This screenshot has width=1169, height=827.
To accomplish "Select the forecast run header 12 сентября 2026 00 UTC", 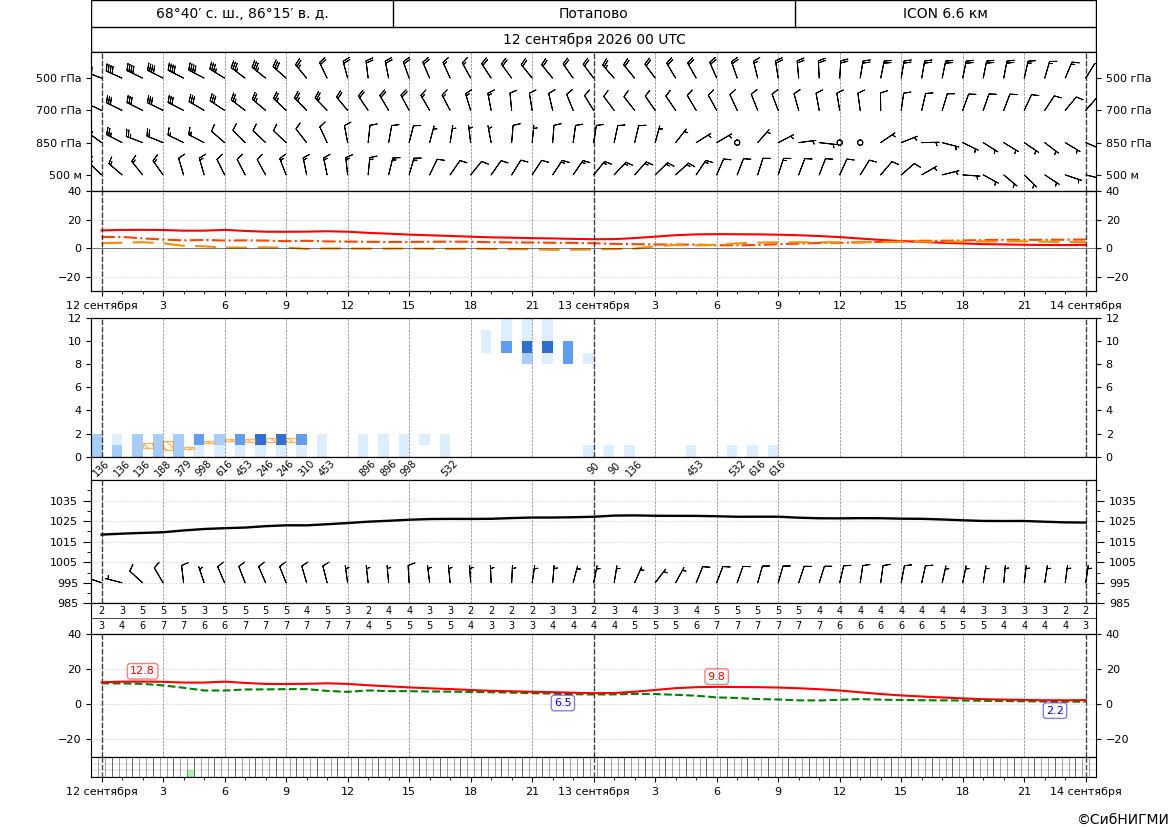I will tap(593, 40).
